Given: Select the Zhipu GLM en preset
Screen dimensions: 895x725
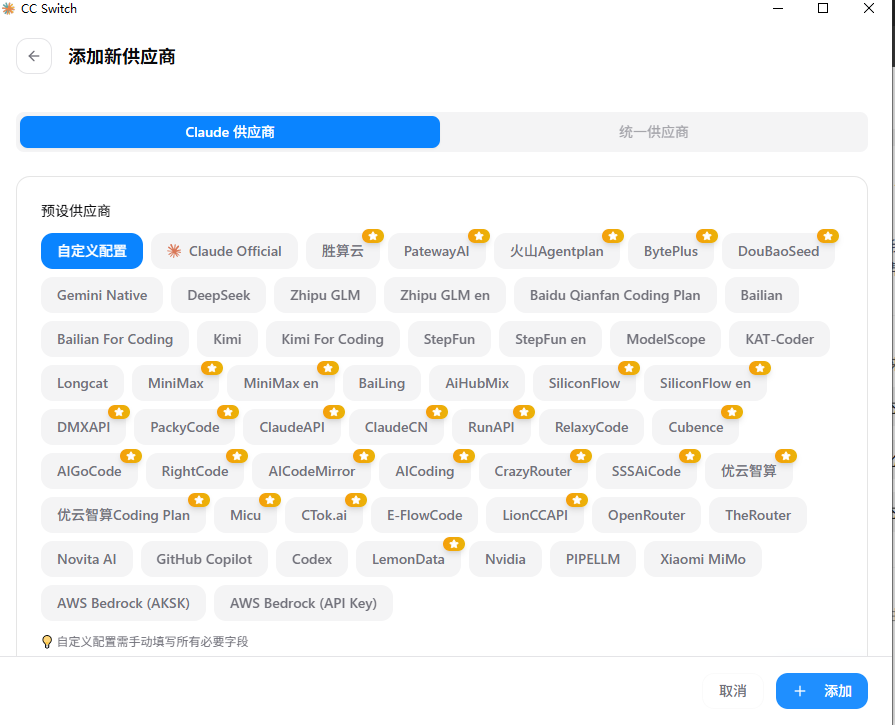Looking at the screenshot, I should click(445, 295).
